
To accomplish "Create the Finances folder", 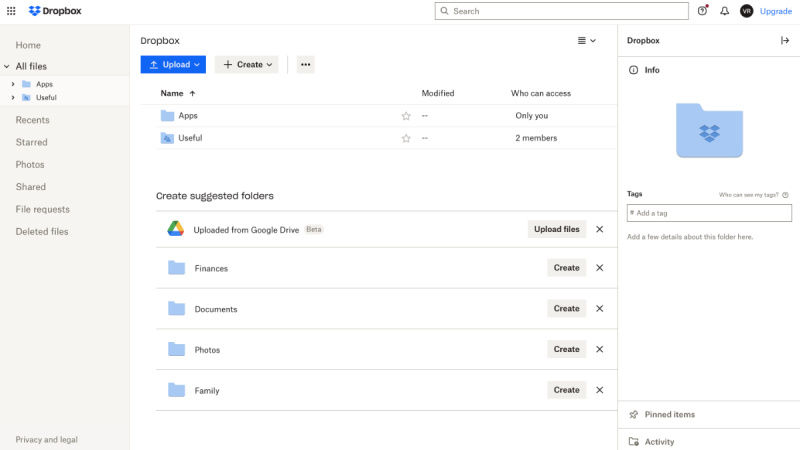I will (x=566, y=267).
